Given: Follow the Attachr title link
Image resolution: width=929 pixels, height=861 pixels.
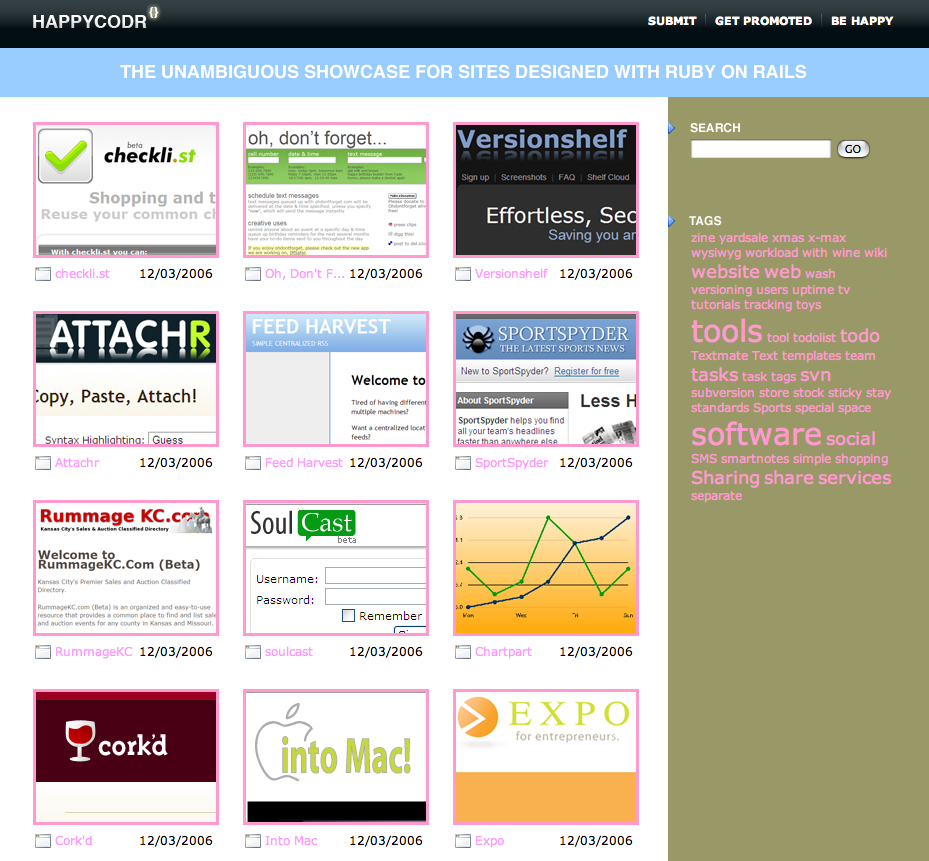Looking at the screenshot, I should pos(77,463).
